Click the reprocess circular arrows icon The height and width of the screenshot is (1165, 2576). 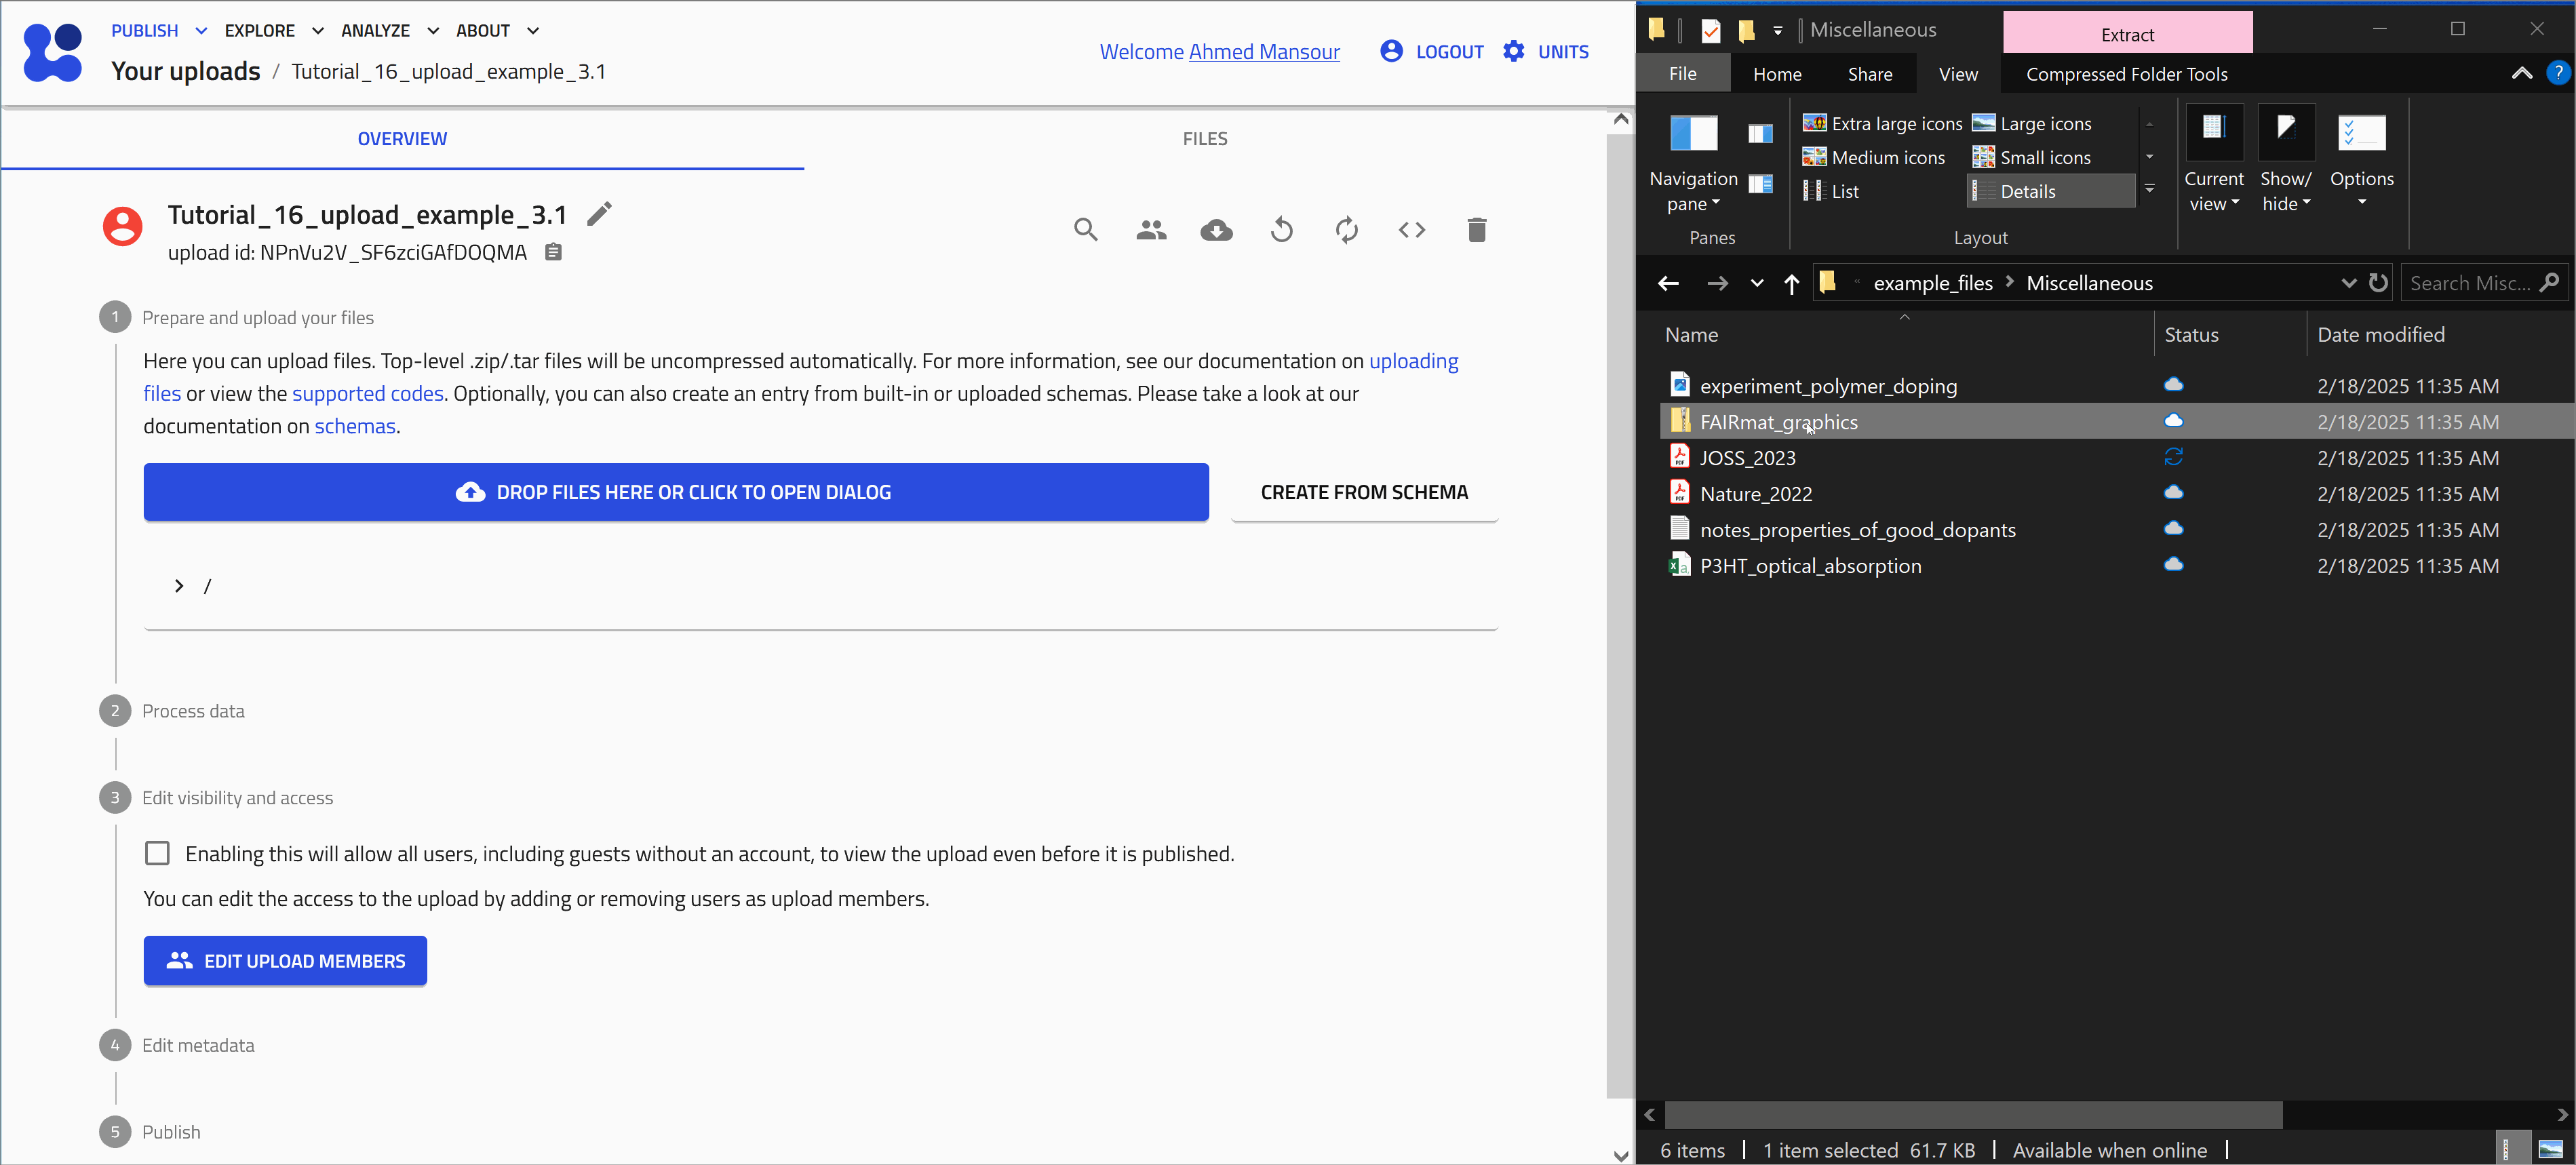(x=1346, y=230)
